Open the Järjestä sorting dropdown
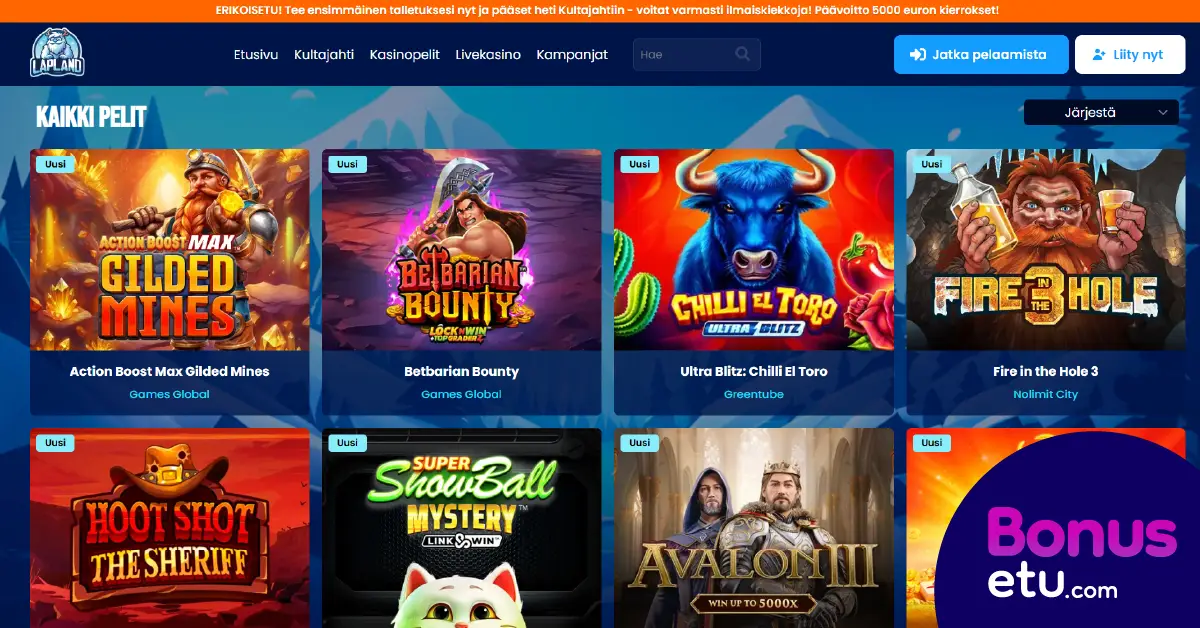 coord(1101,113)
